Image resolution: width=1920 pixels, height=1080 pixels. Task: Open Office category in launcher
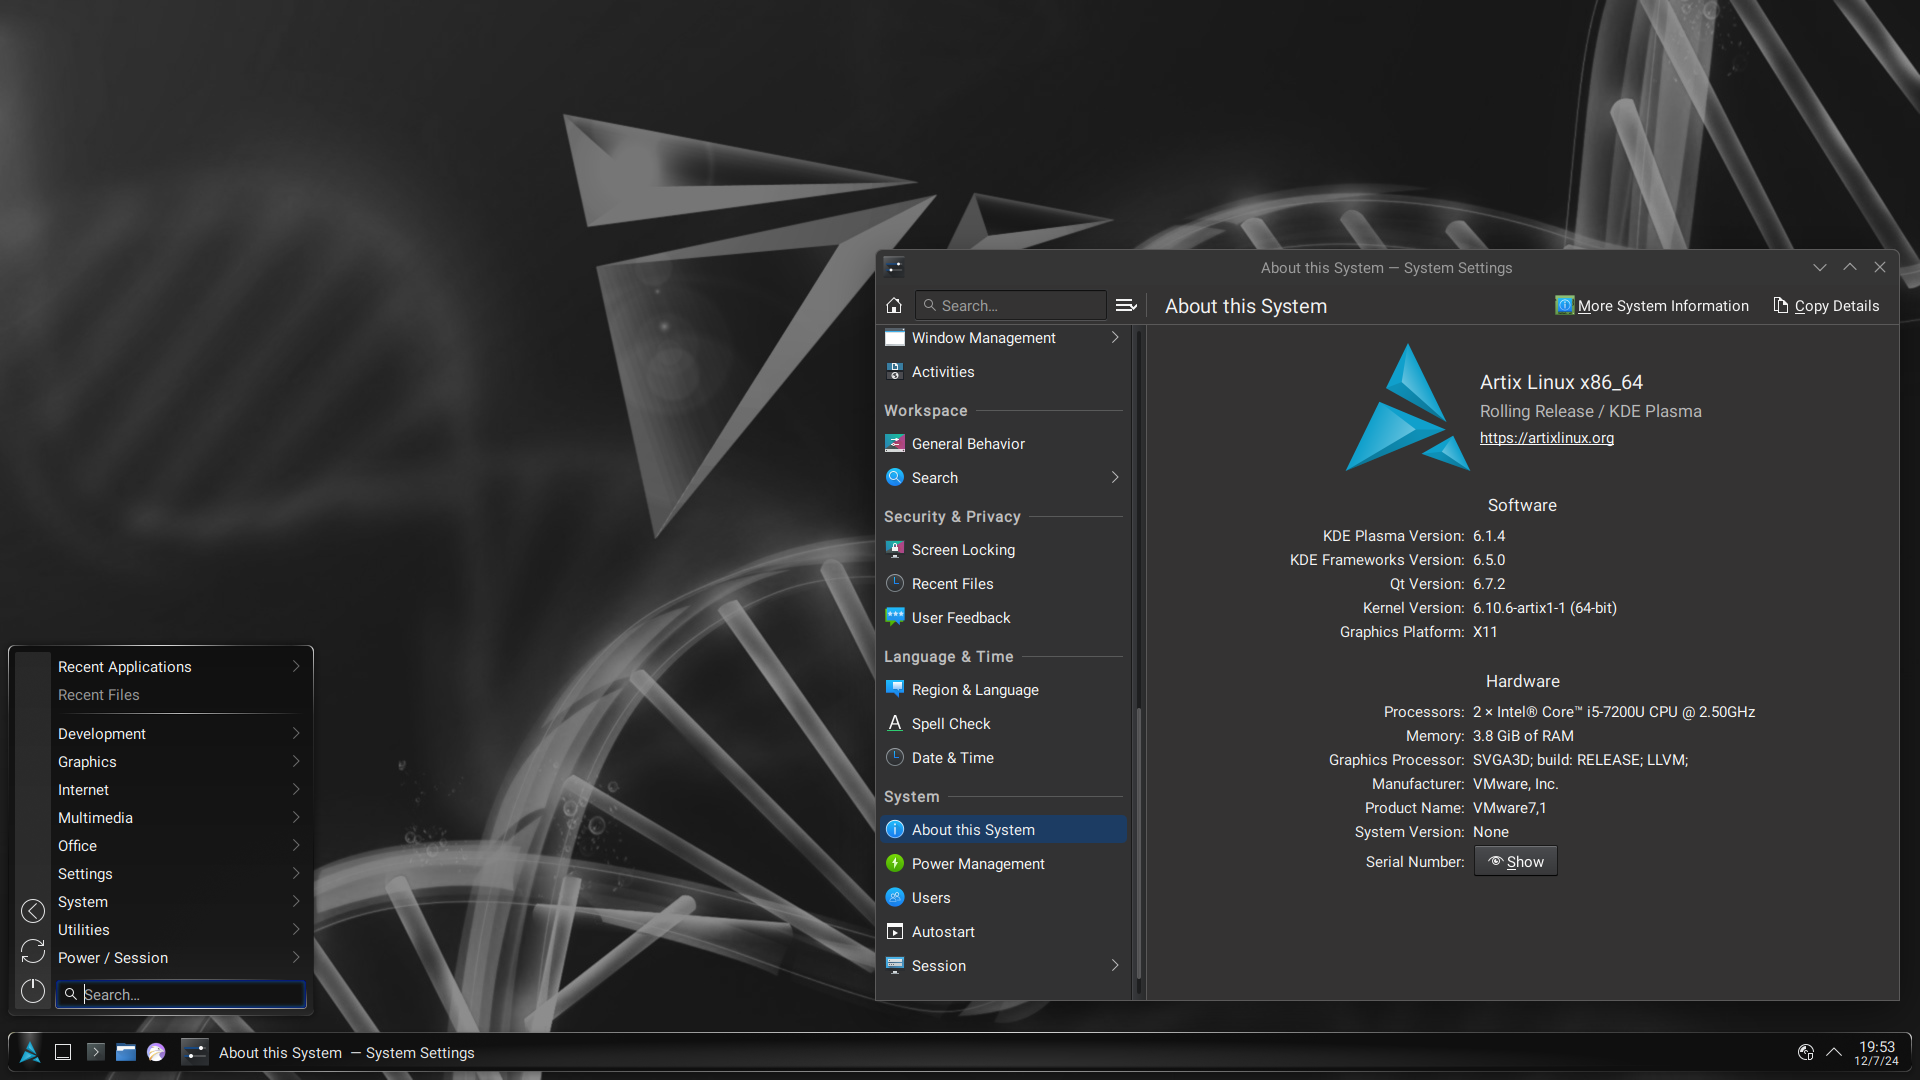tap(180, 846)
